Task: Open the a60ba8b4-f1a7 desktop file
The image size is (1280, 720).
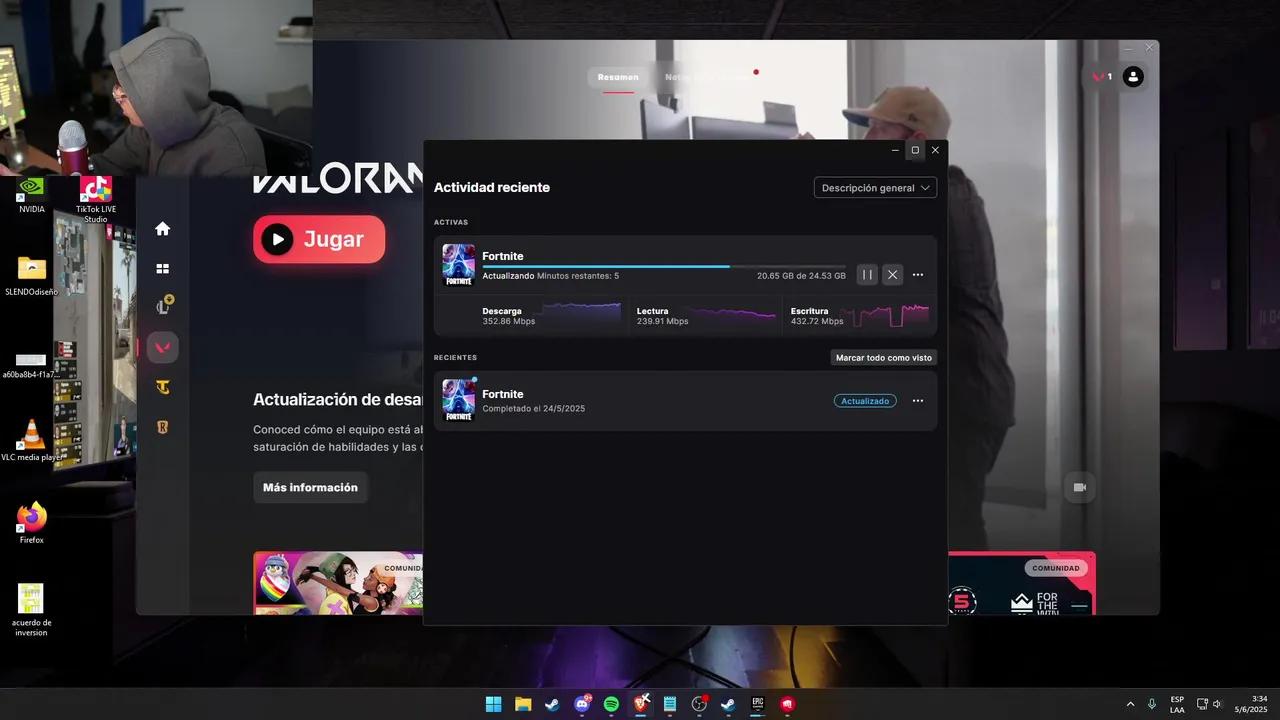Action: coord(31,365)
